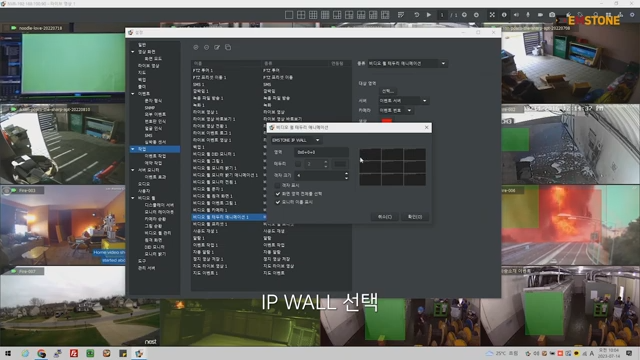This screenshot has width=640, height=360.
Task: Collapse the 영상 화면 tree node arrow
Action: pos(133,52)
